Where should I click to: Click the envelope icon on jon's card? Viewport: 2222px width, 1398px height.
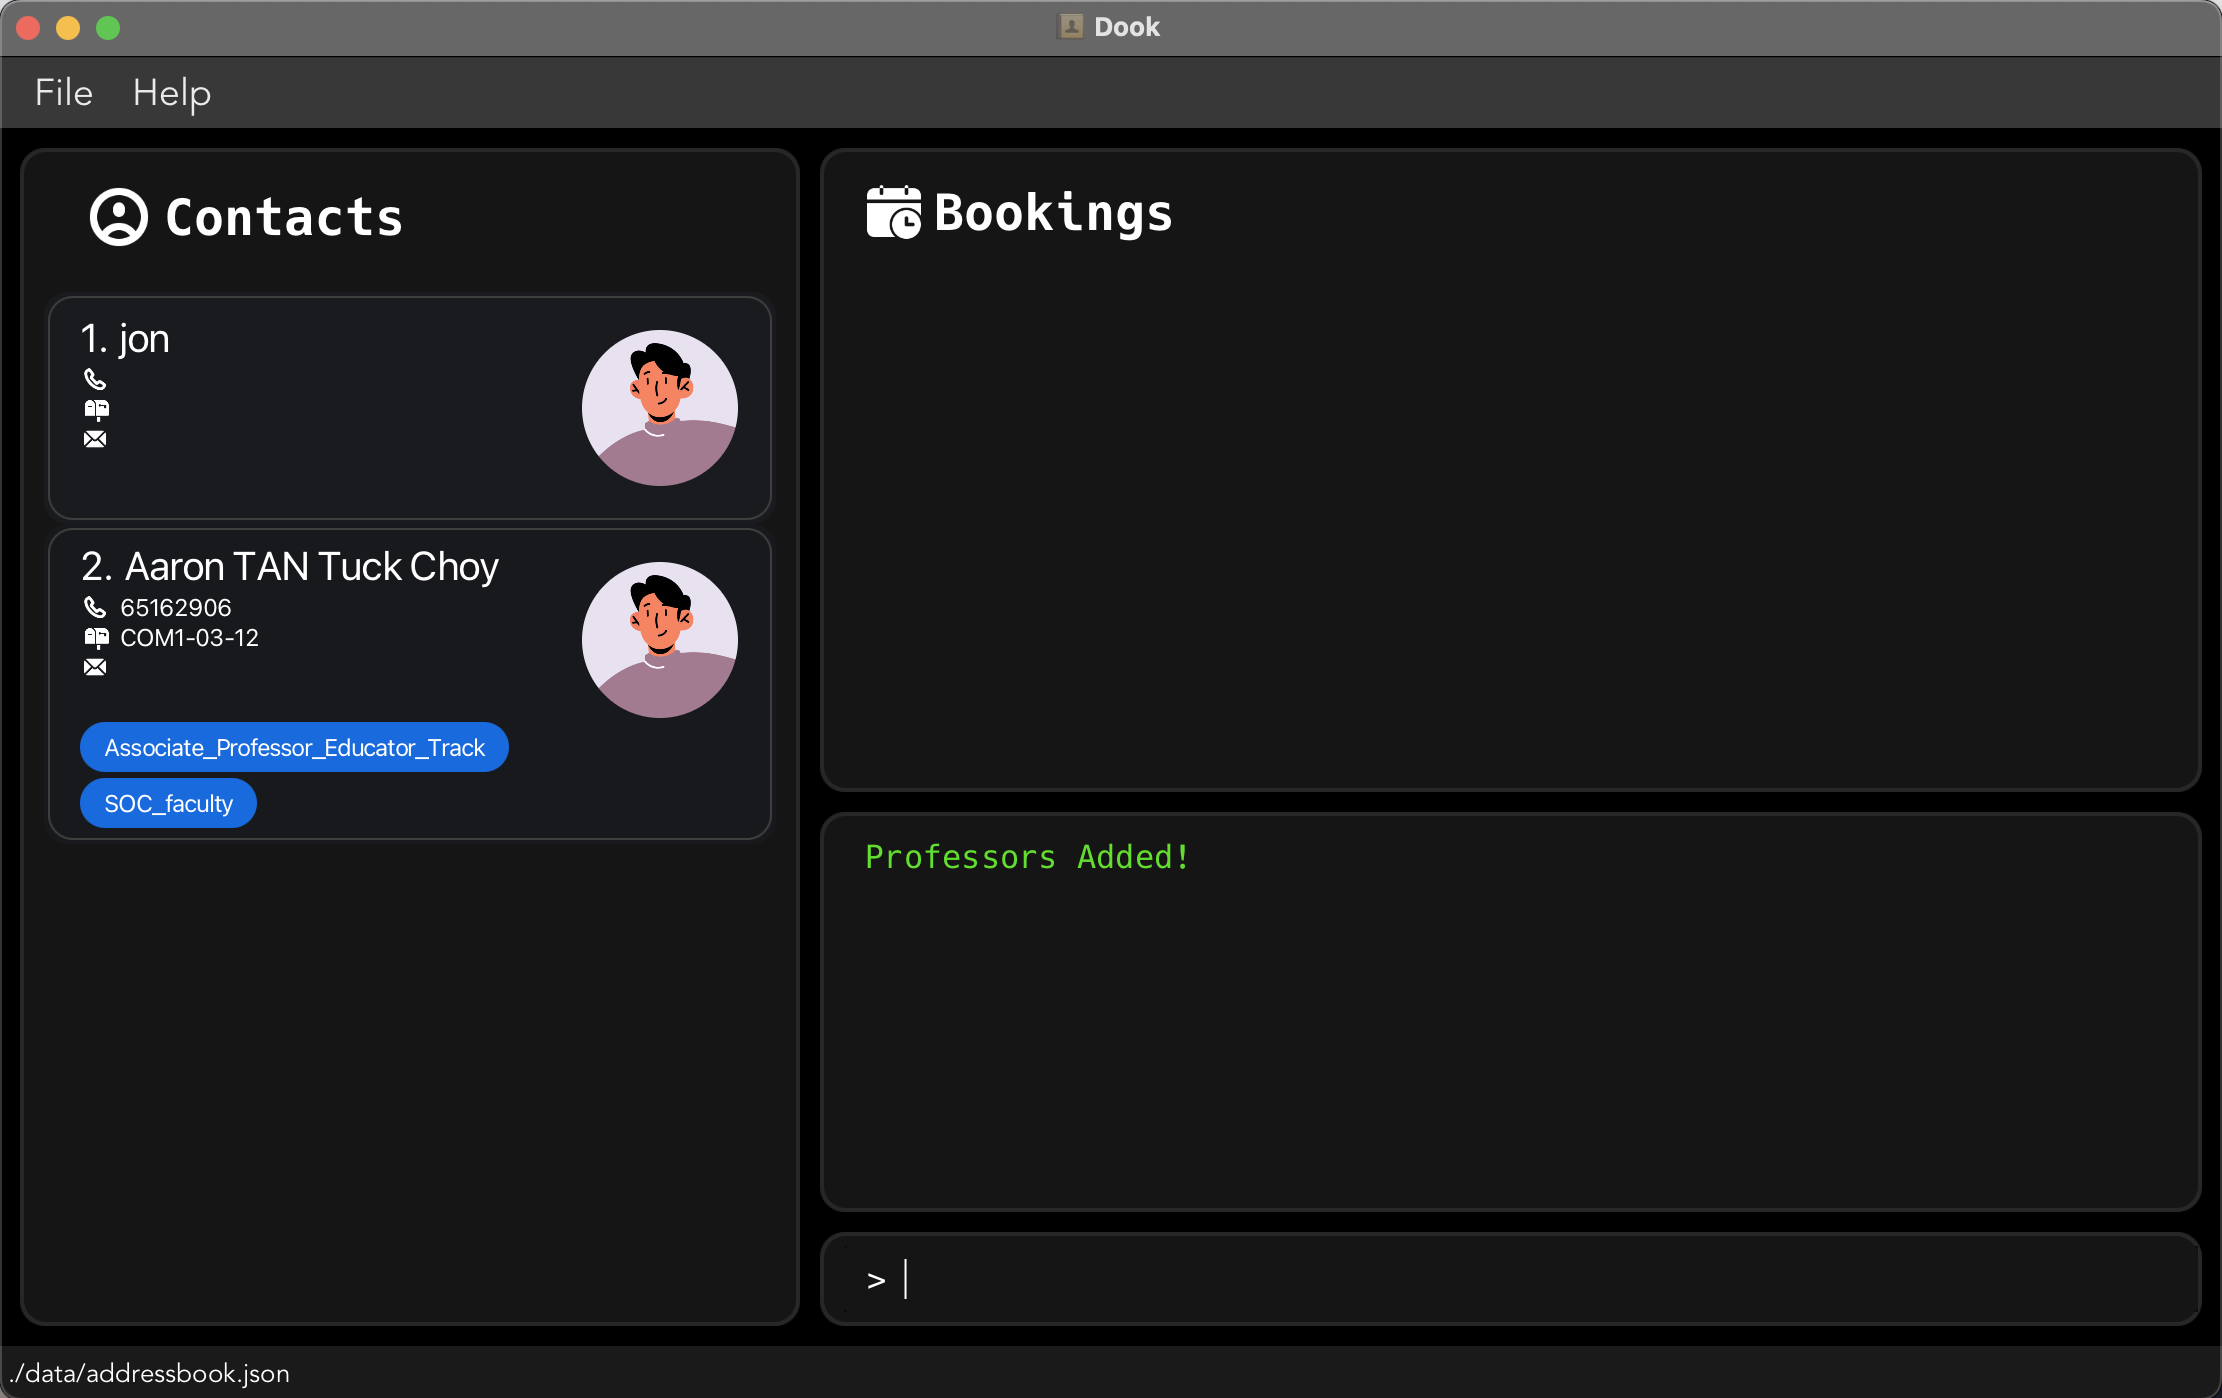pos(95,439)
